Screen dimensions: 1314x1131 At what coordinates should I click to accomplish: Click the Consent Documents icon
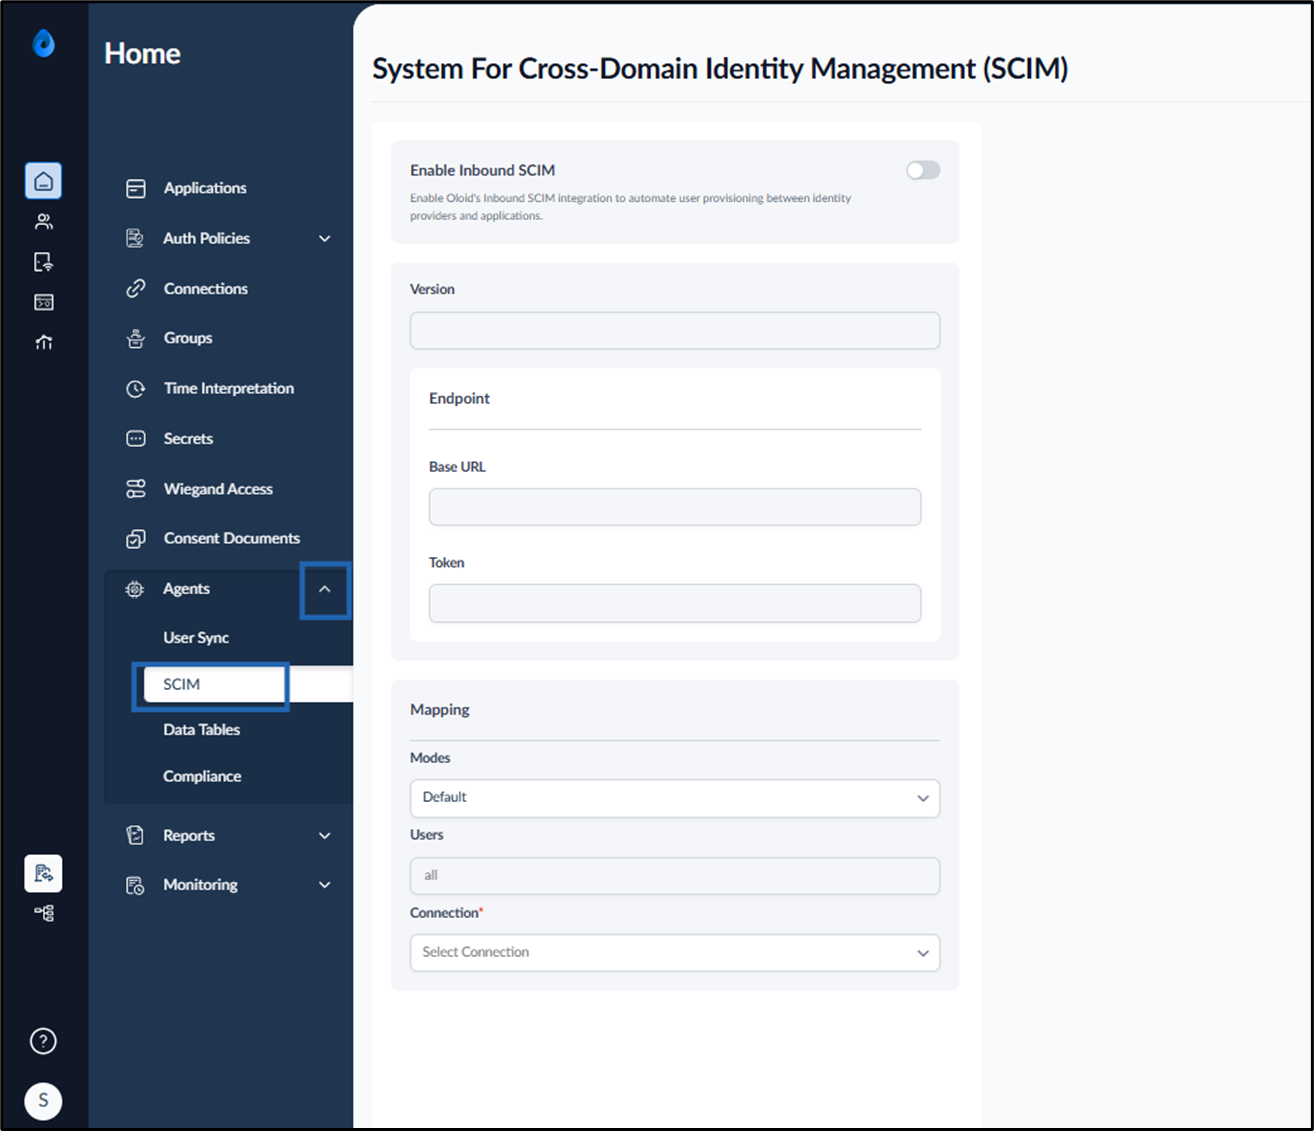tap(136, 539)
